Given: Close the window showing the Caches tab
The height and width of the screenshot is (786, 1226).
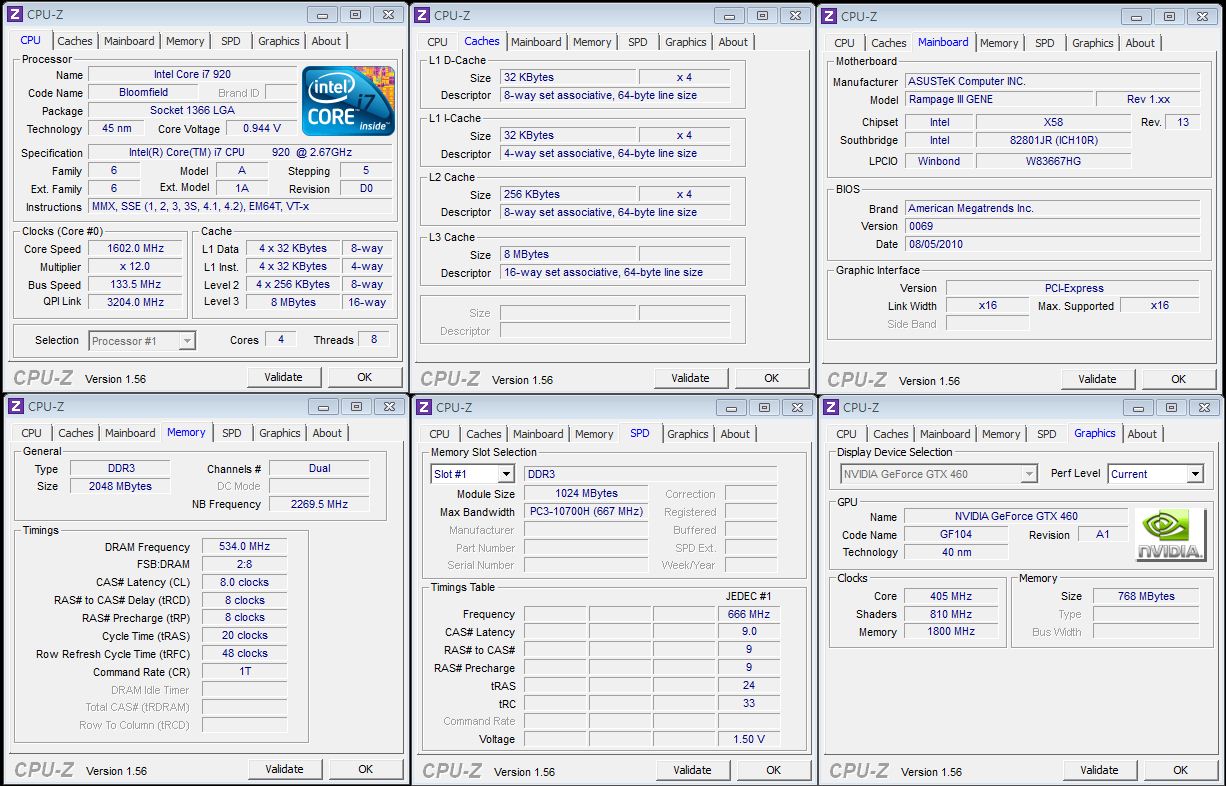Looking at the screenshot, I should [794, 15].
